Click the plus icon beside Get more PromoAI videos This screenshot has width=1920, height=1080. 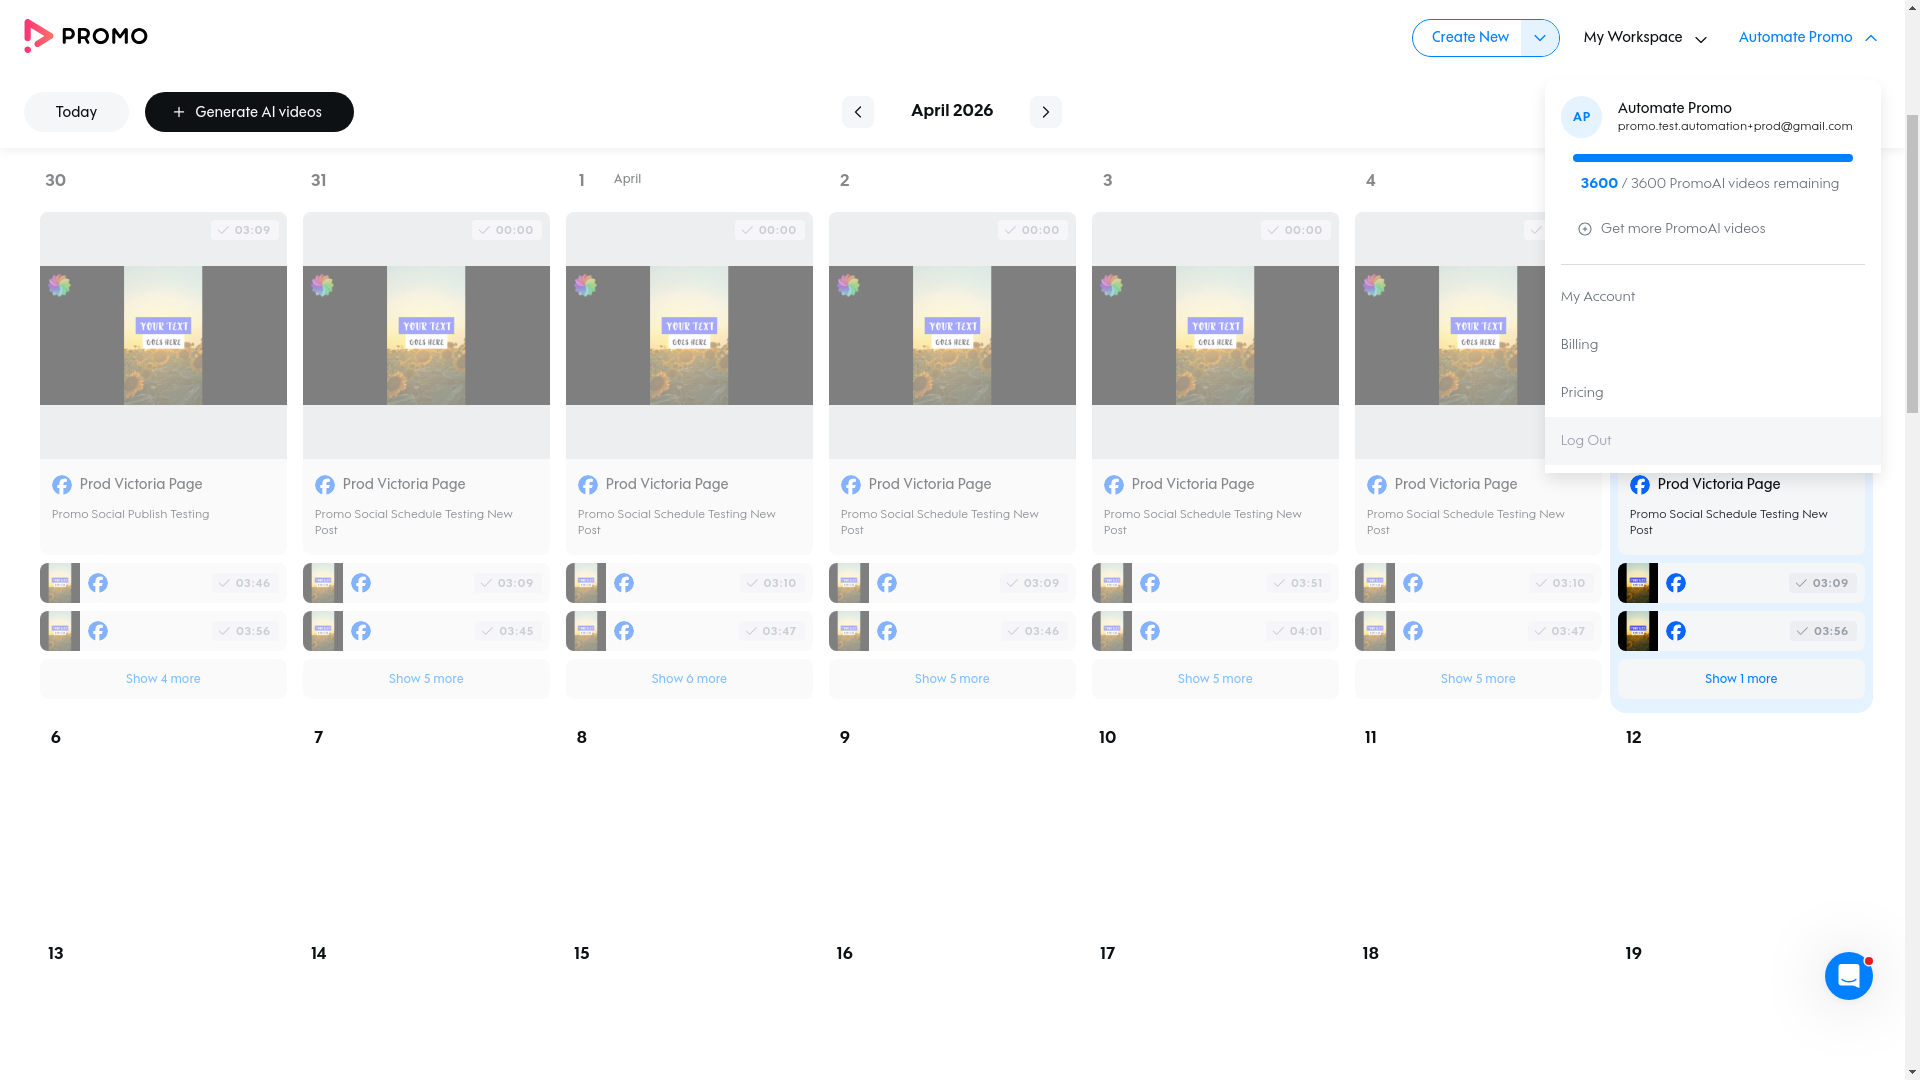[1586, 228]
